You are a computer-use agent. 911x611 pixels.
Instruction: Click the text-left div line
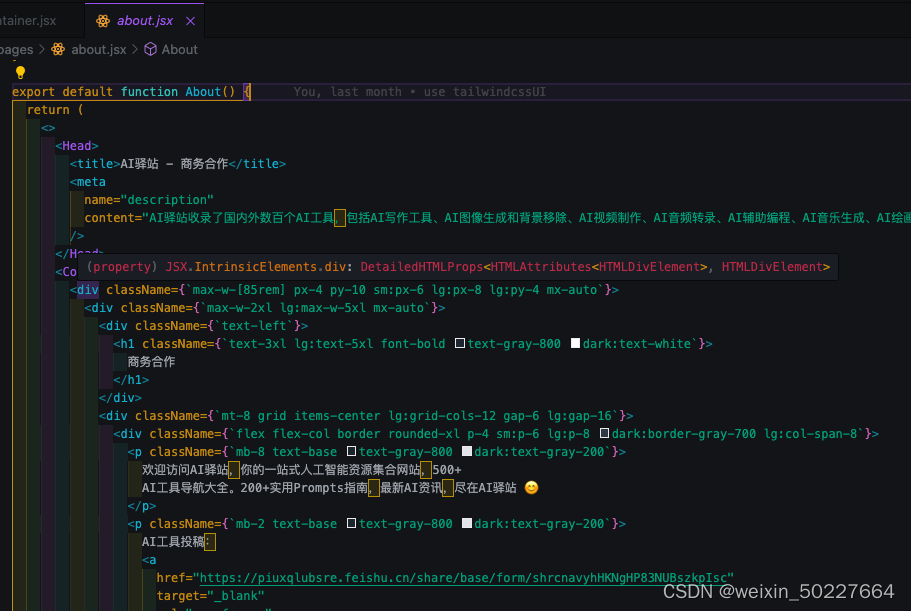[x=203, y=326]
